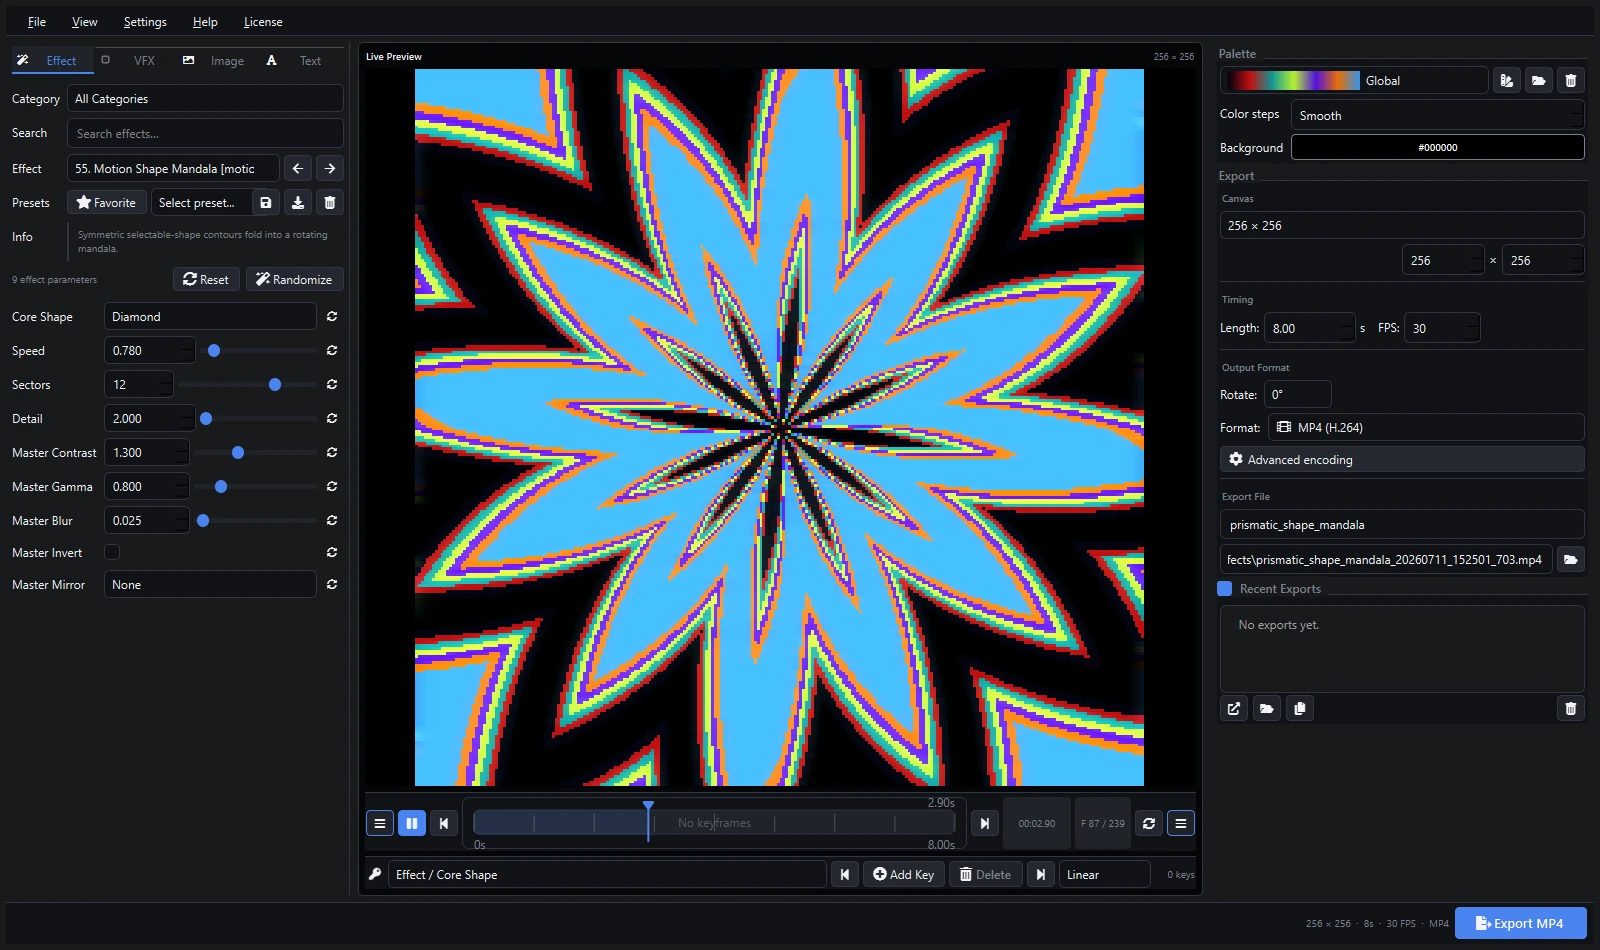The height and width of the screenshot is (950, 1600).
Task: Load palette from folder icon
Action: (x=1539, y=81)
